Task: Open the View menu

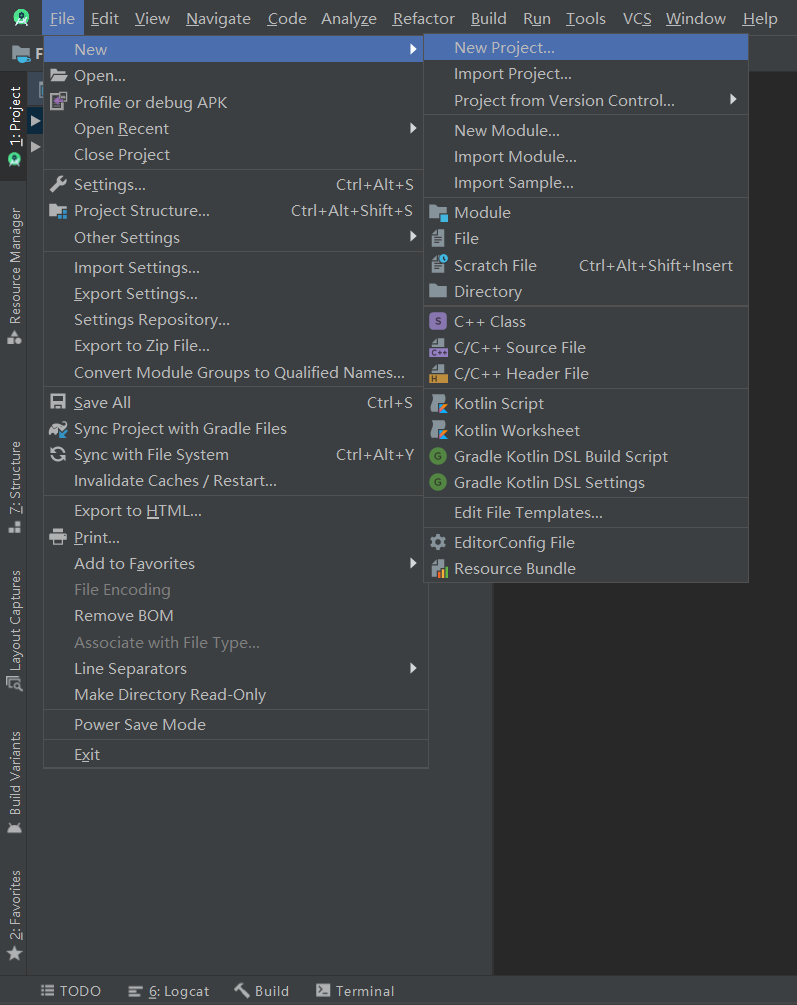Action: coord(152,19)
